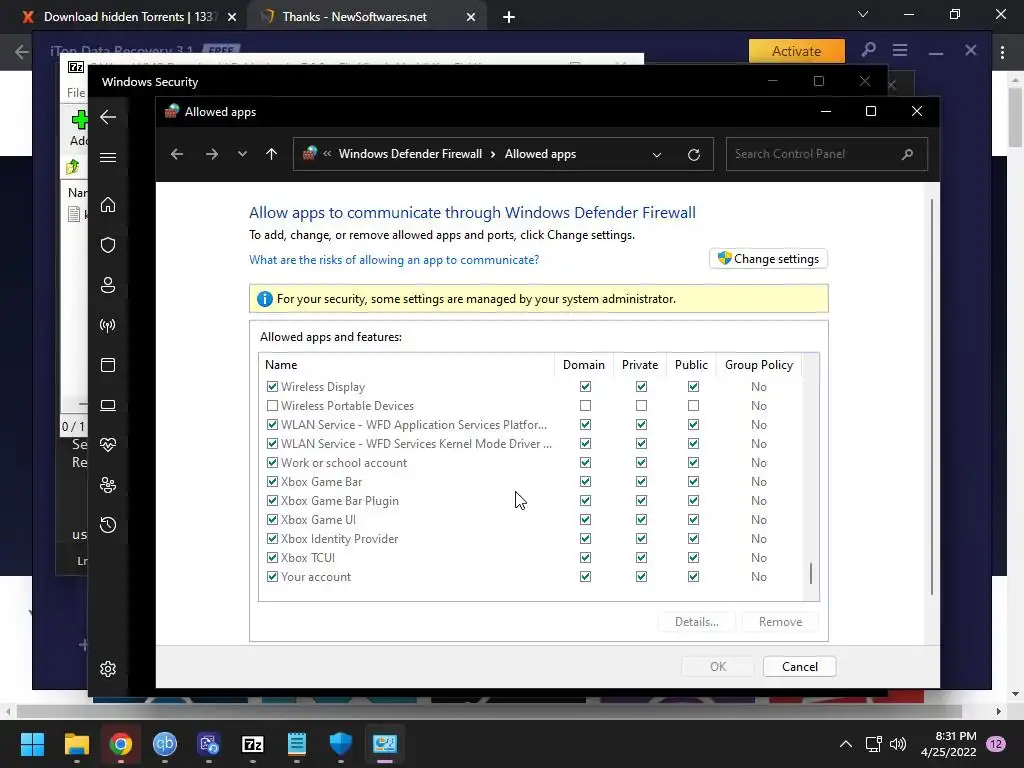Open Windows Security settings gear
The width and height of the screenshot is (1024, 768).
108,669
